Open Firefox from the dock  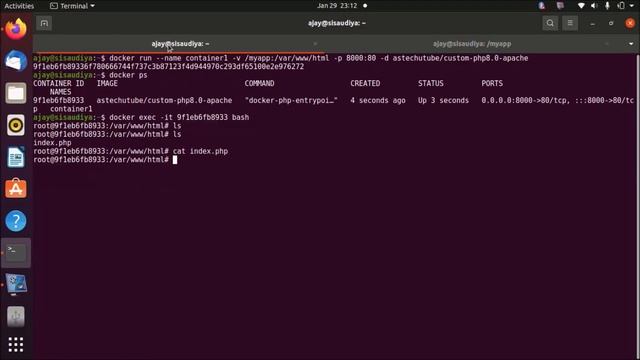(x=16, y=29)
